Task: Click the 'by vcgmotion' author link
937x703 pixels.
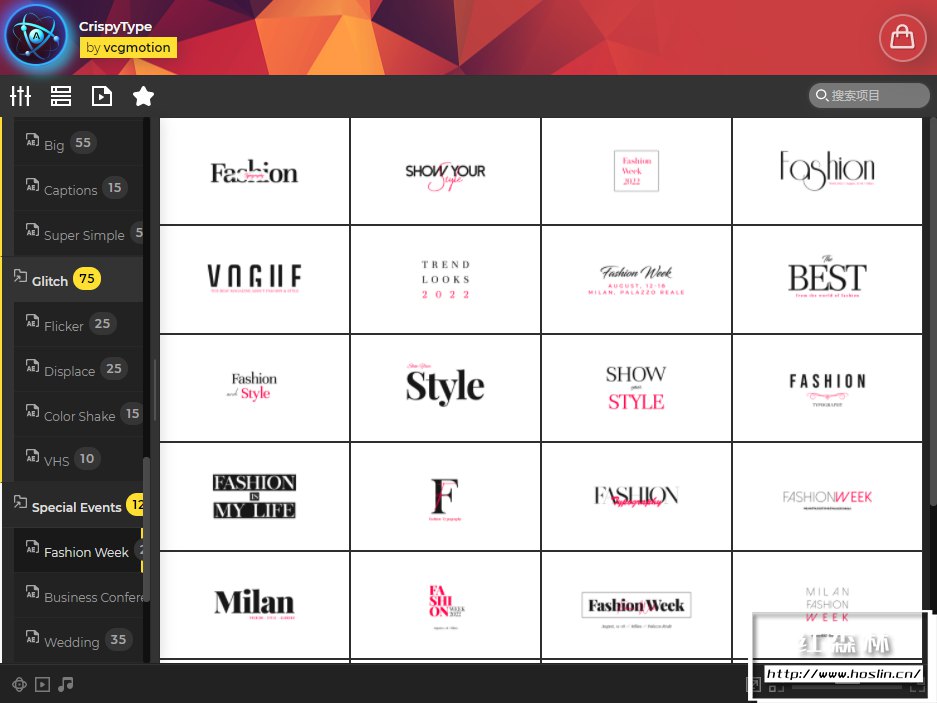Action: coord(128,48)
